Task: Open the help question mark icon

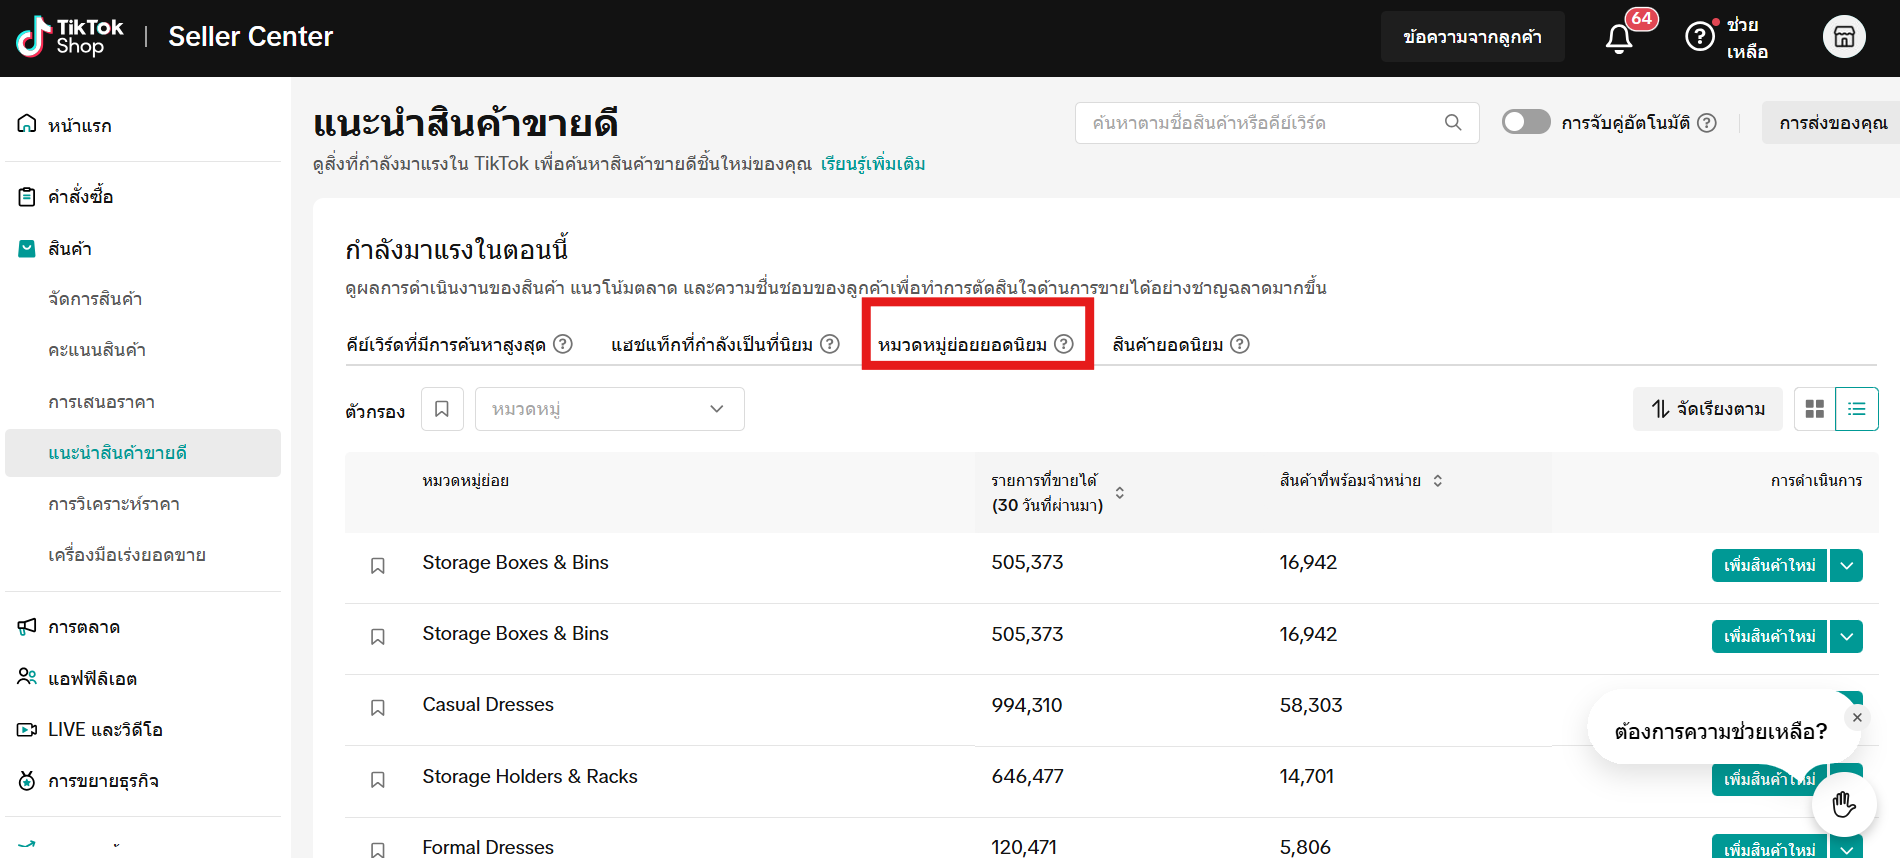Action: (1699, 37)
